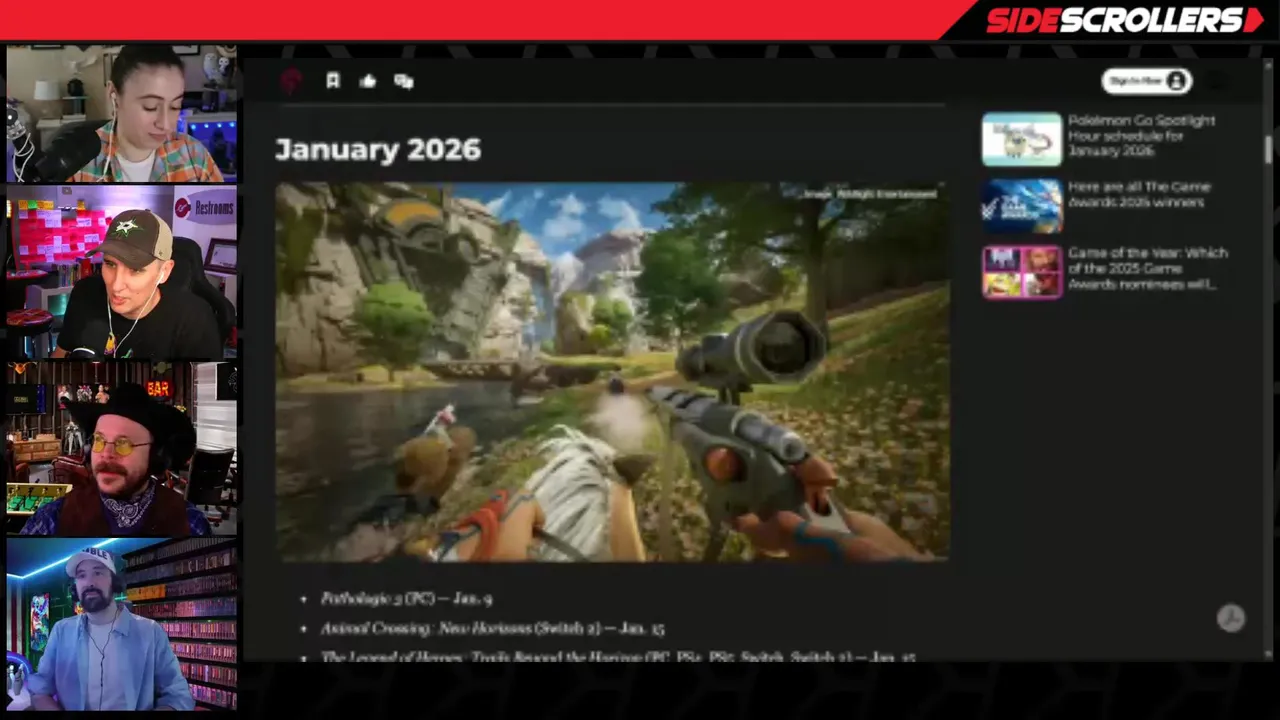Open comments via the speech bubbles icon
This screenshot has width=1280, height=720.
coord(404,81)
